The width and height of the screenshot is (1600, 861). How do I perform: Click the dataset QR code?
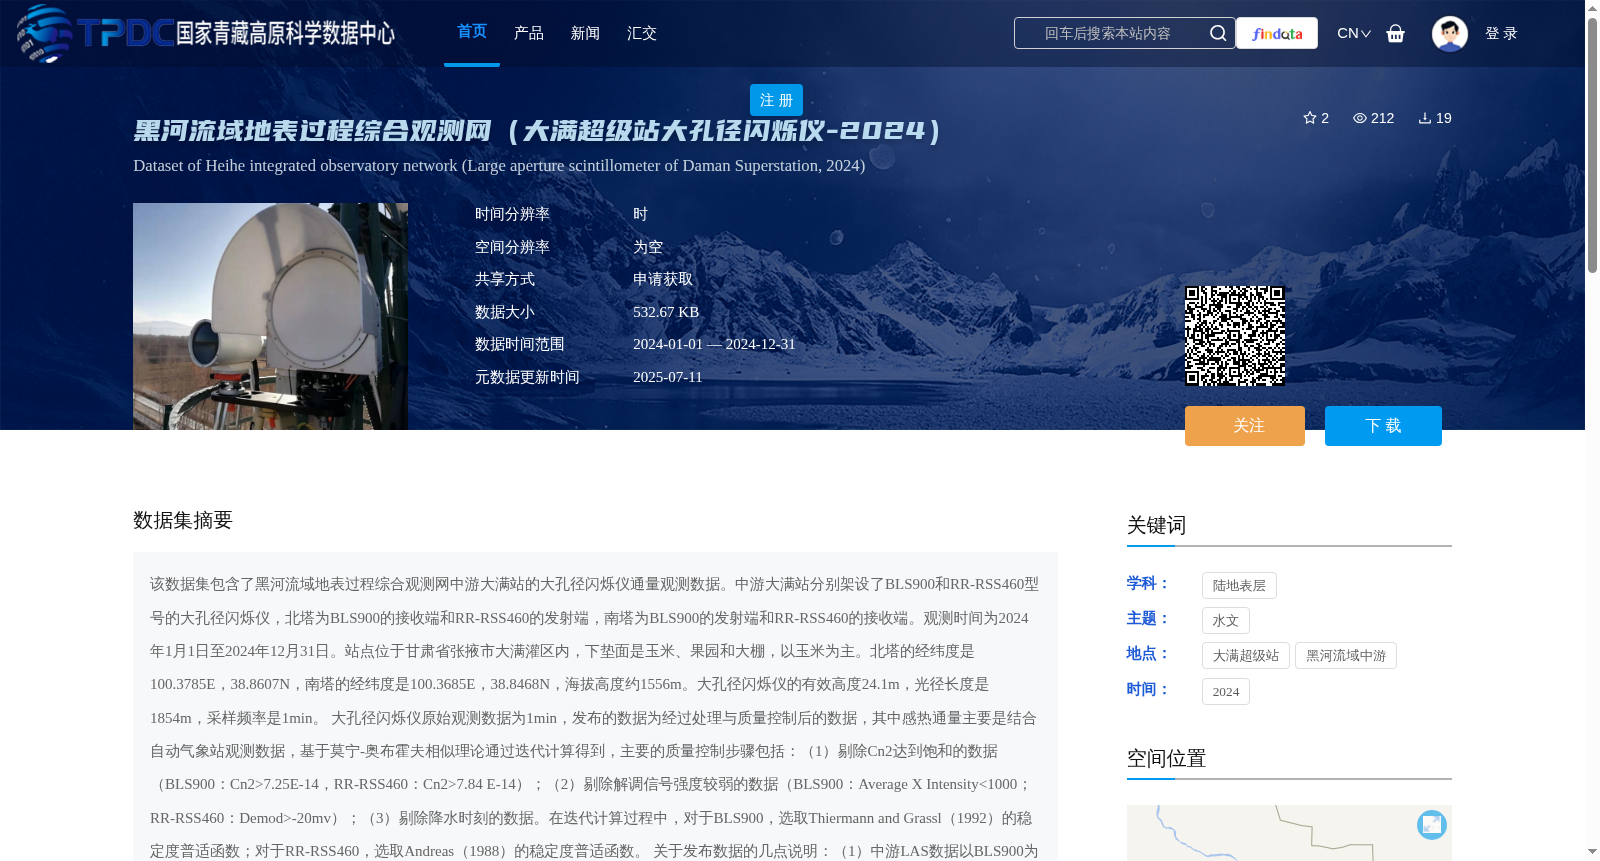click(x=1235, y=336)
